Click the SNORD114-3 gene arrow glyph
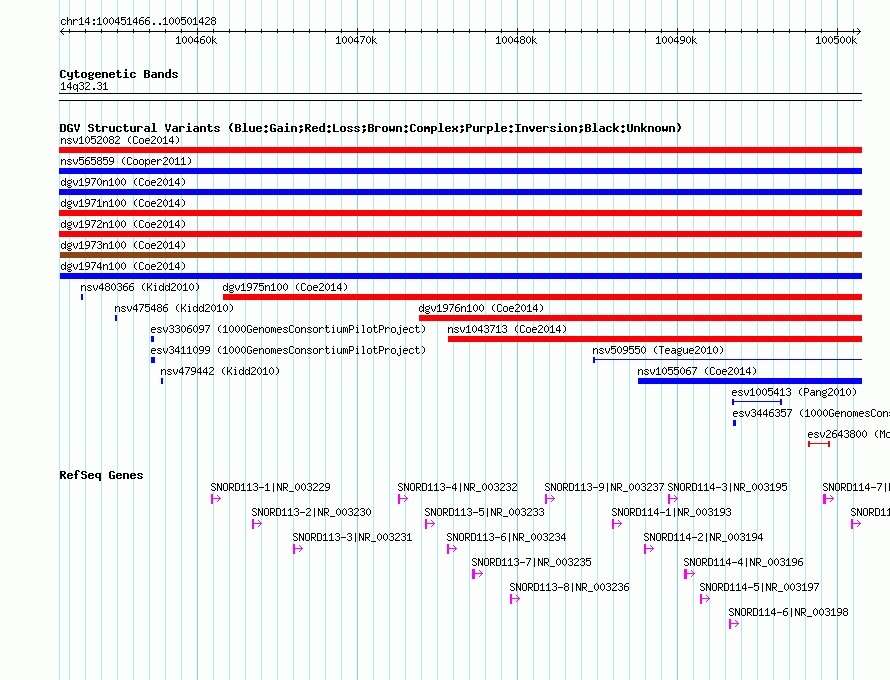This screenshot has height=680, width=890. (673, 499)
